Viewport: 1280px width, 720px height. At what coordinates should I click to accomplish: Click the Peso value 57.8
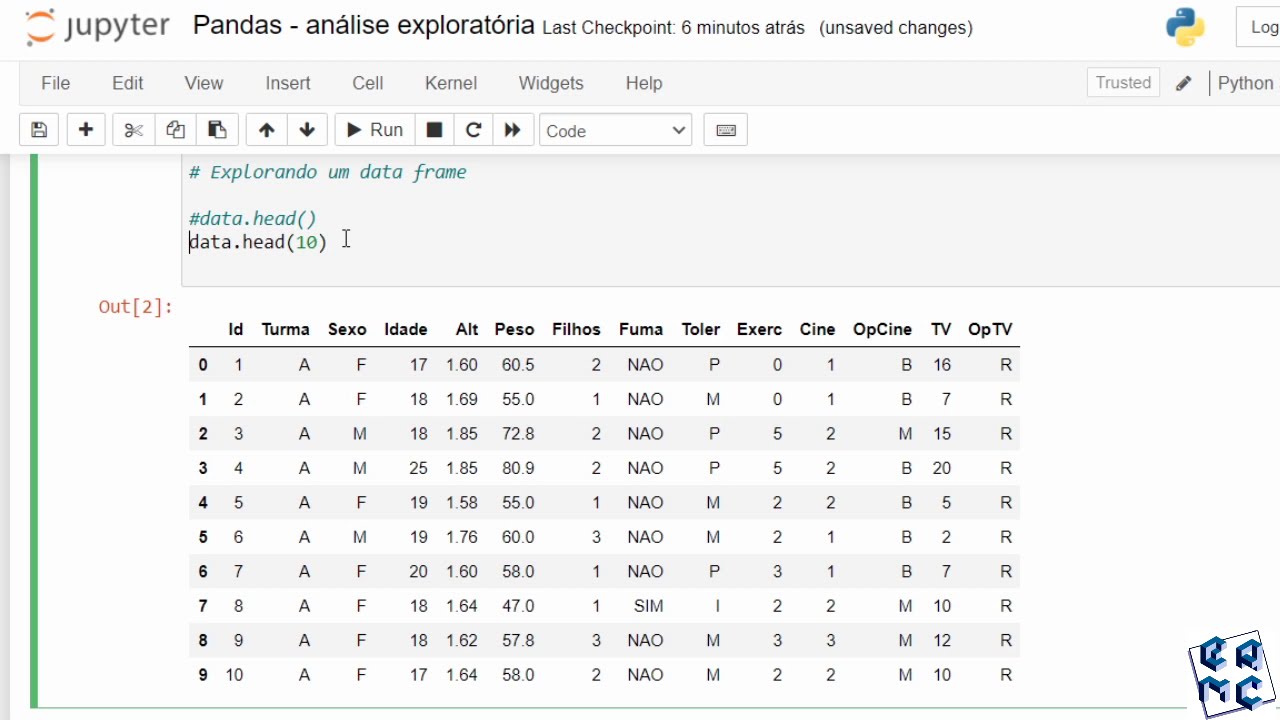(x=518, y=640)
